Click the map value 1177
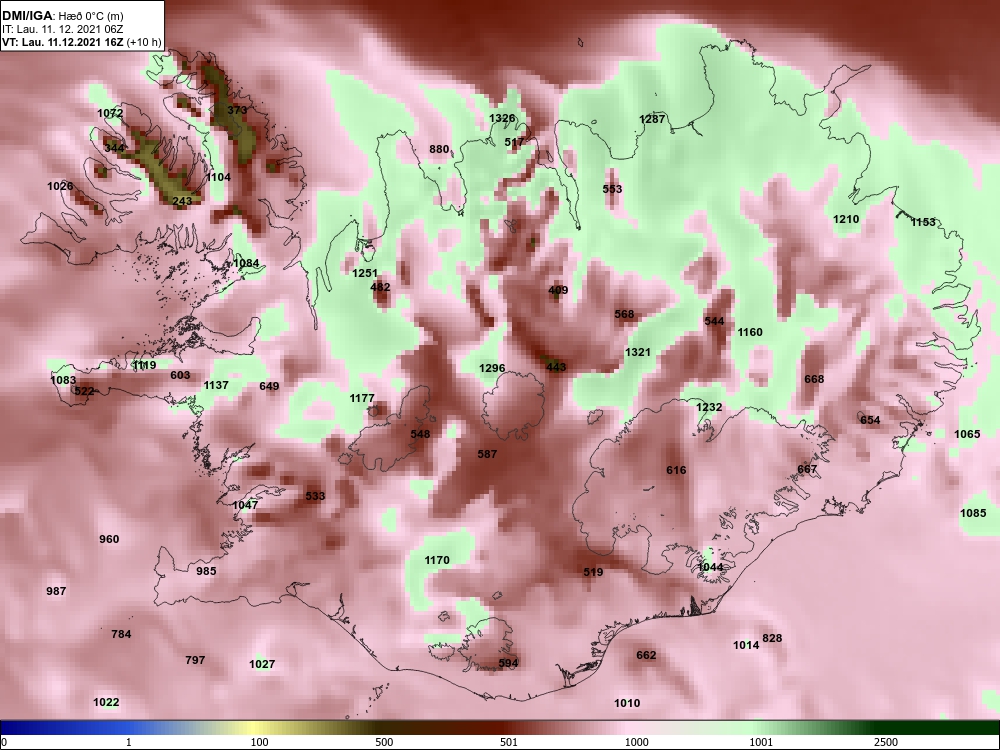Image resolution: width=1000 pixels, height=750 pixels. click(362, 398)
